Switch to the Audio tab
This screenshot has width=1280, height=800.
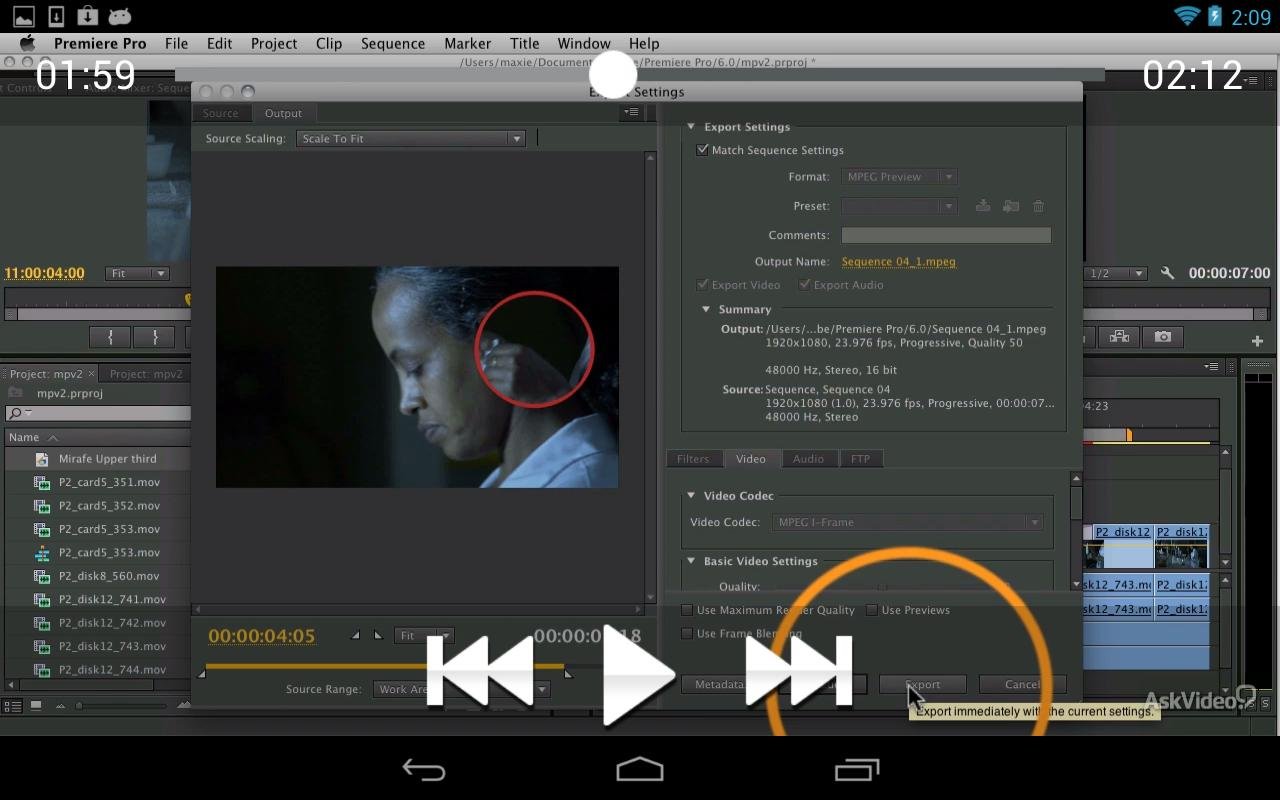808,459
